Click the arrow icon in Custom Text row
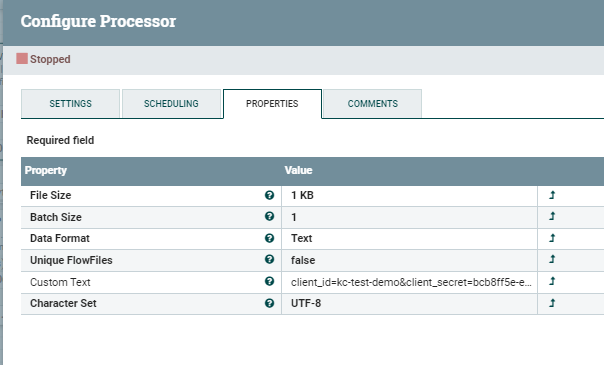The image size is (604, 365). click(x=552, y=281)
